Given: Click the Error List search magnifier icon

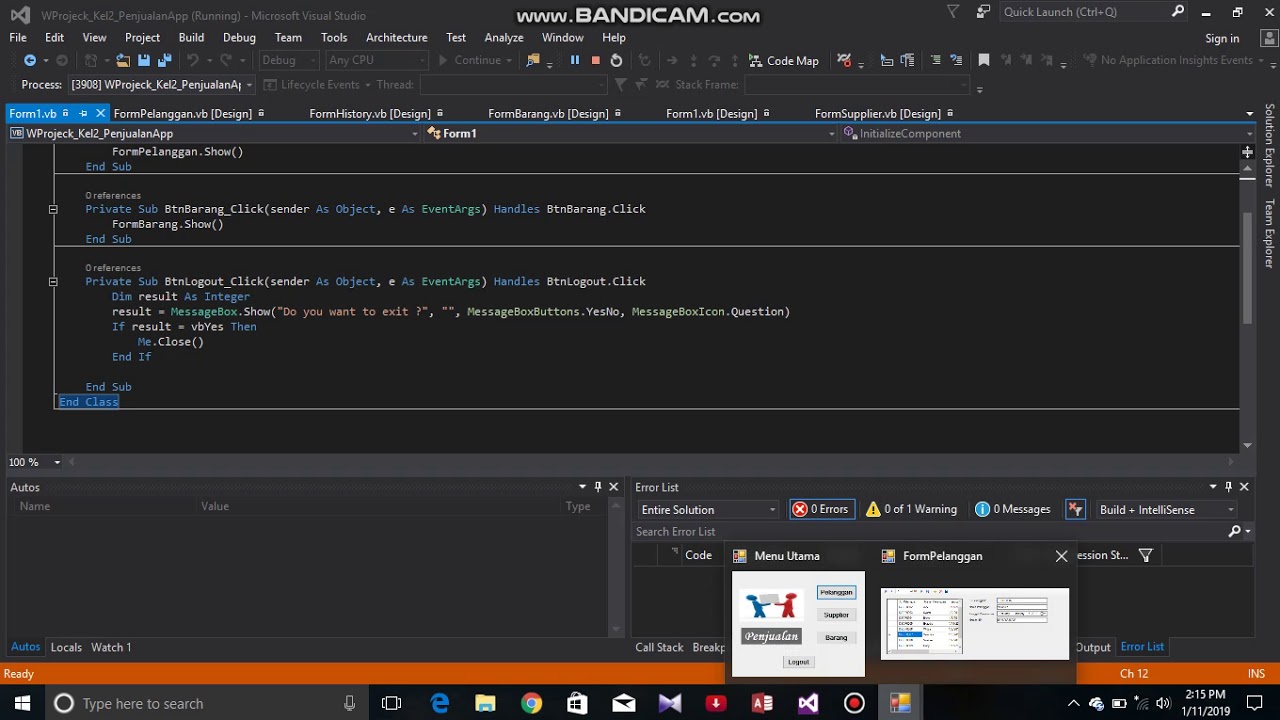Looking at the screenshot, I should (x=1234, y=532).
